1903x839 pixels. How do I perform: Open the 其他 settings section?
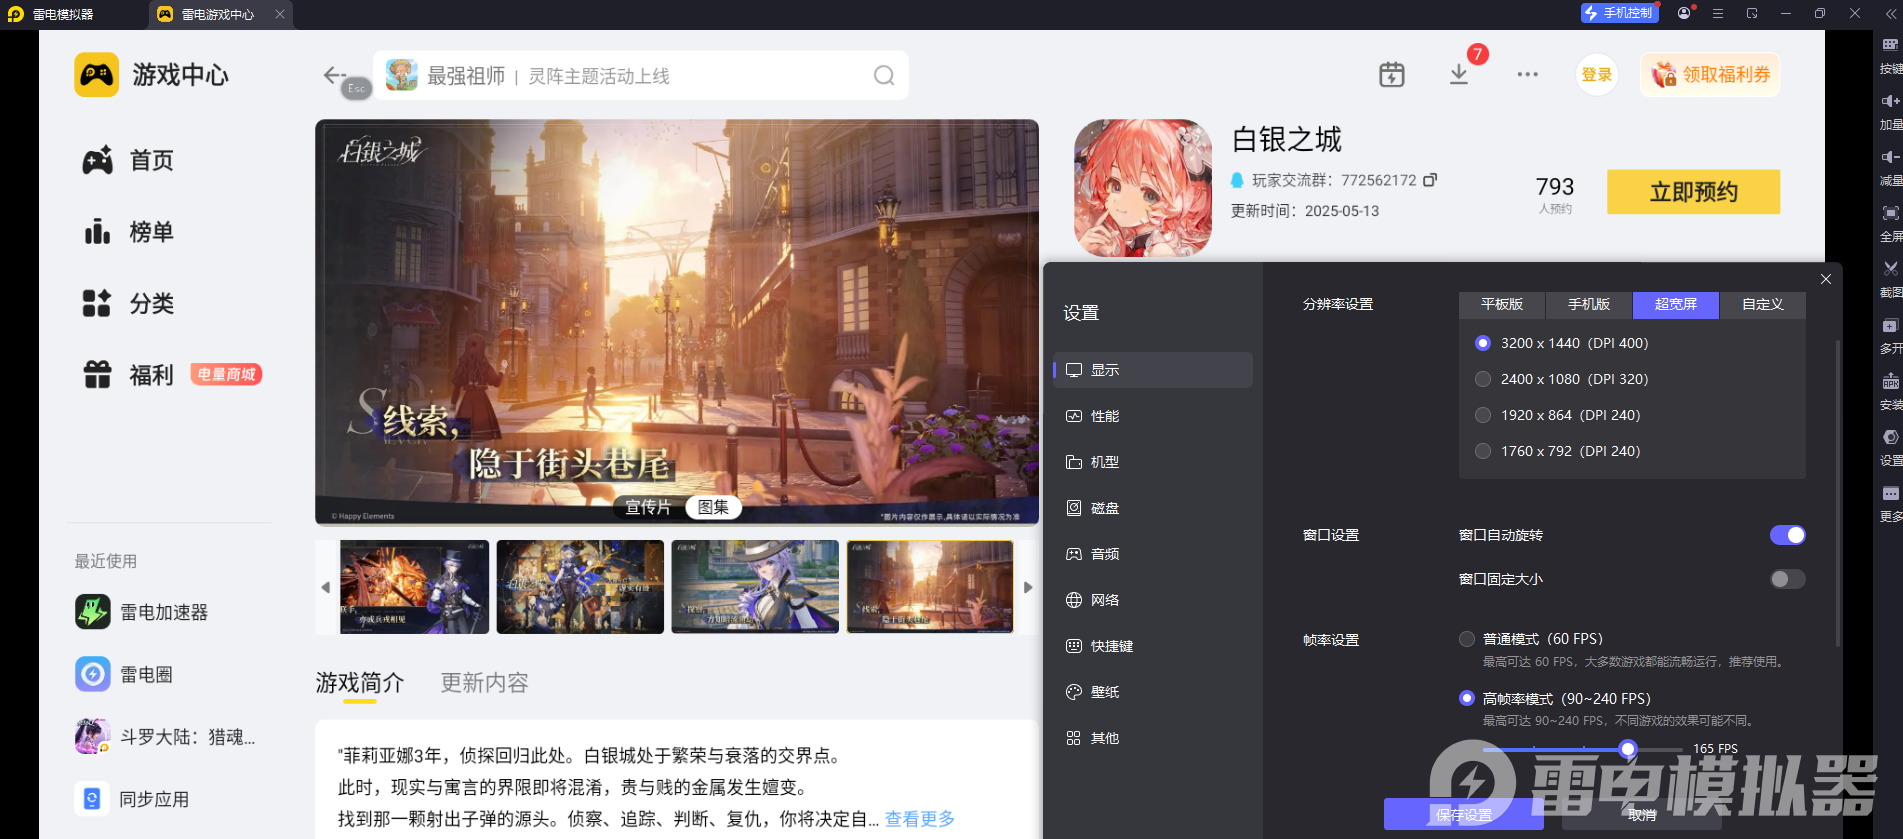pos(1153,738)
